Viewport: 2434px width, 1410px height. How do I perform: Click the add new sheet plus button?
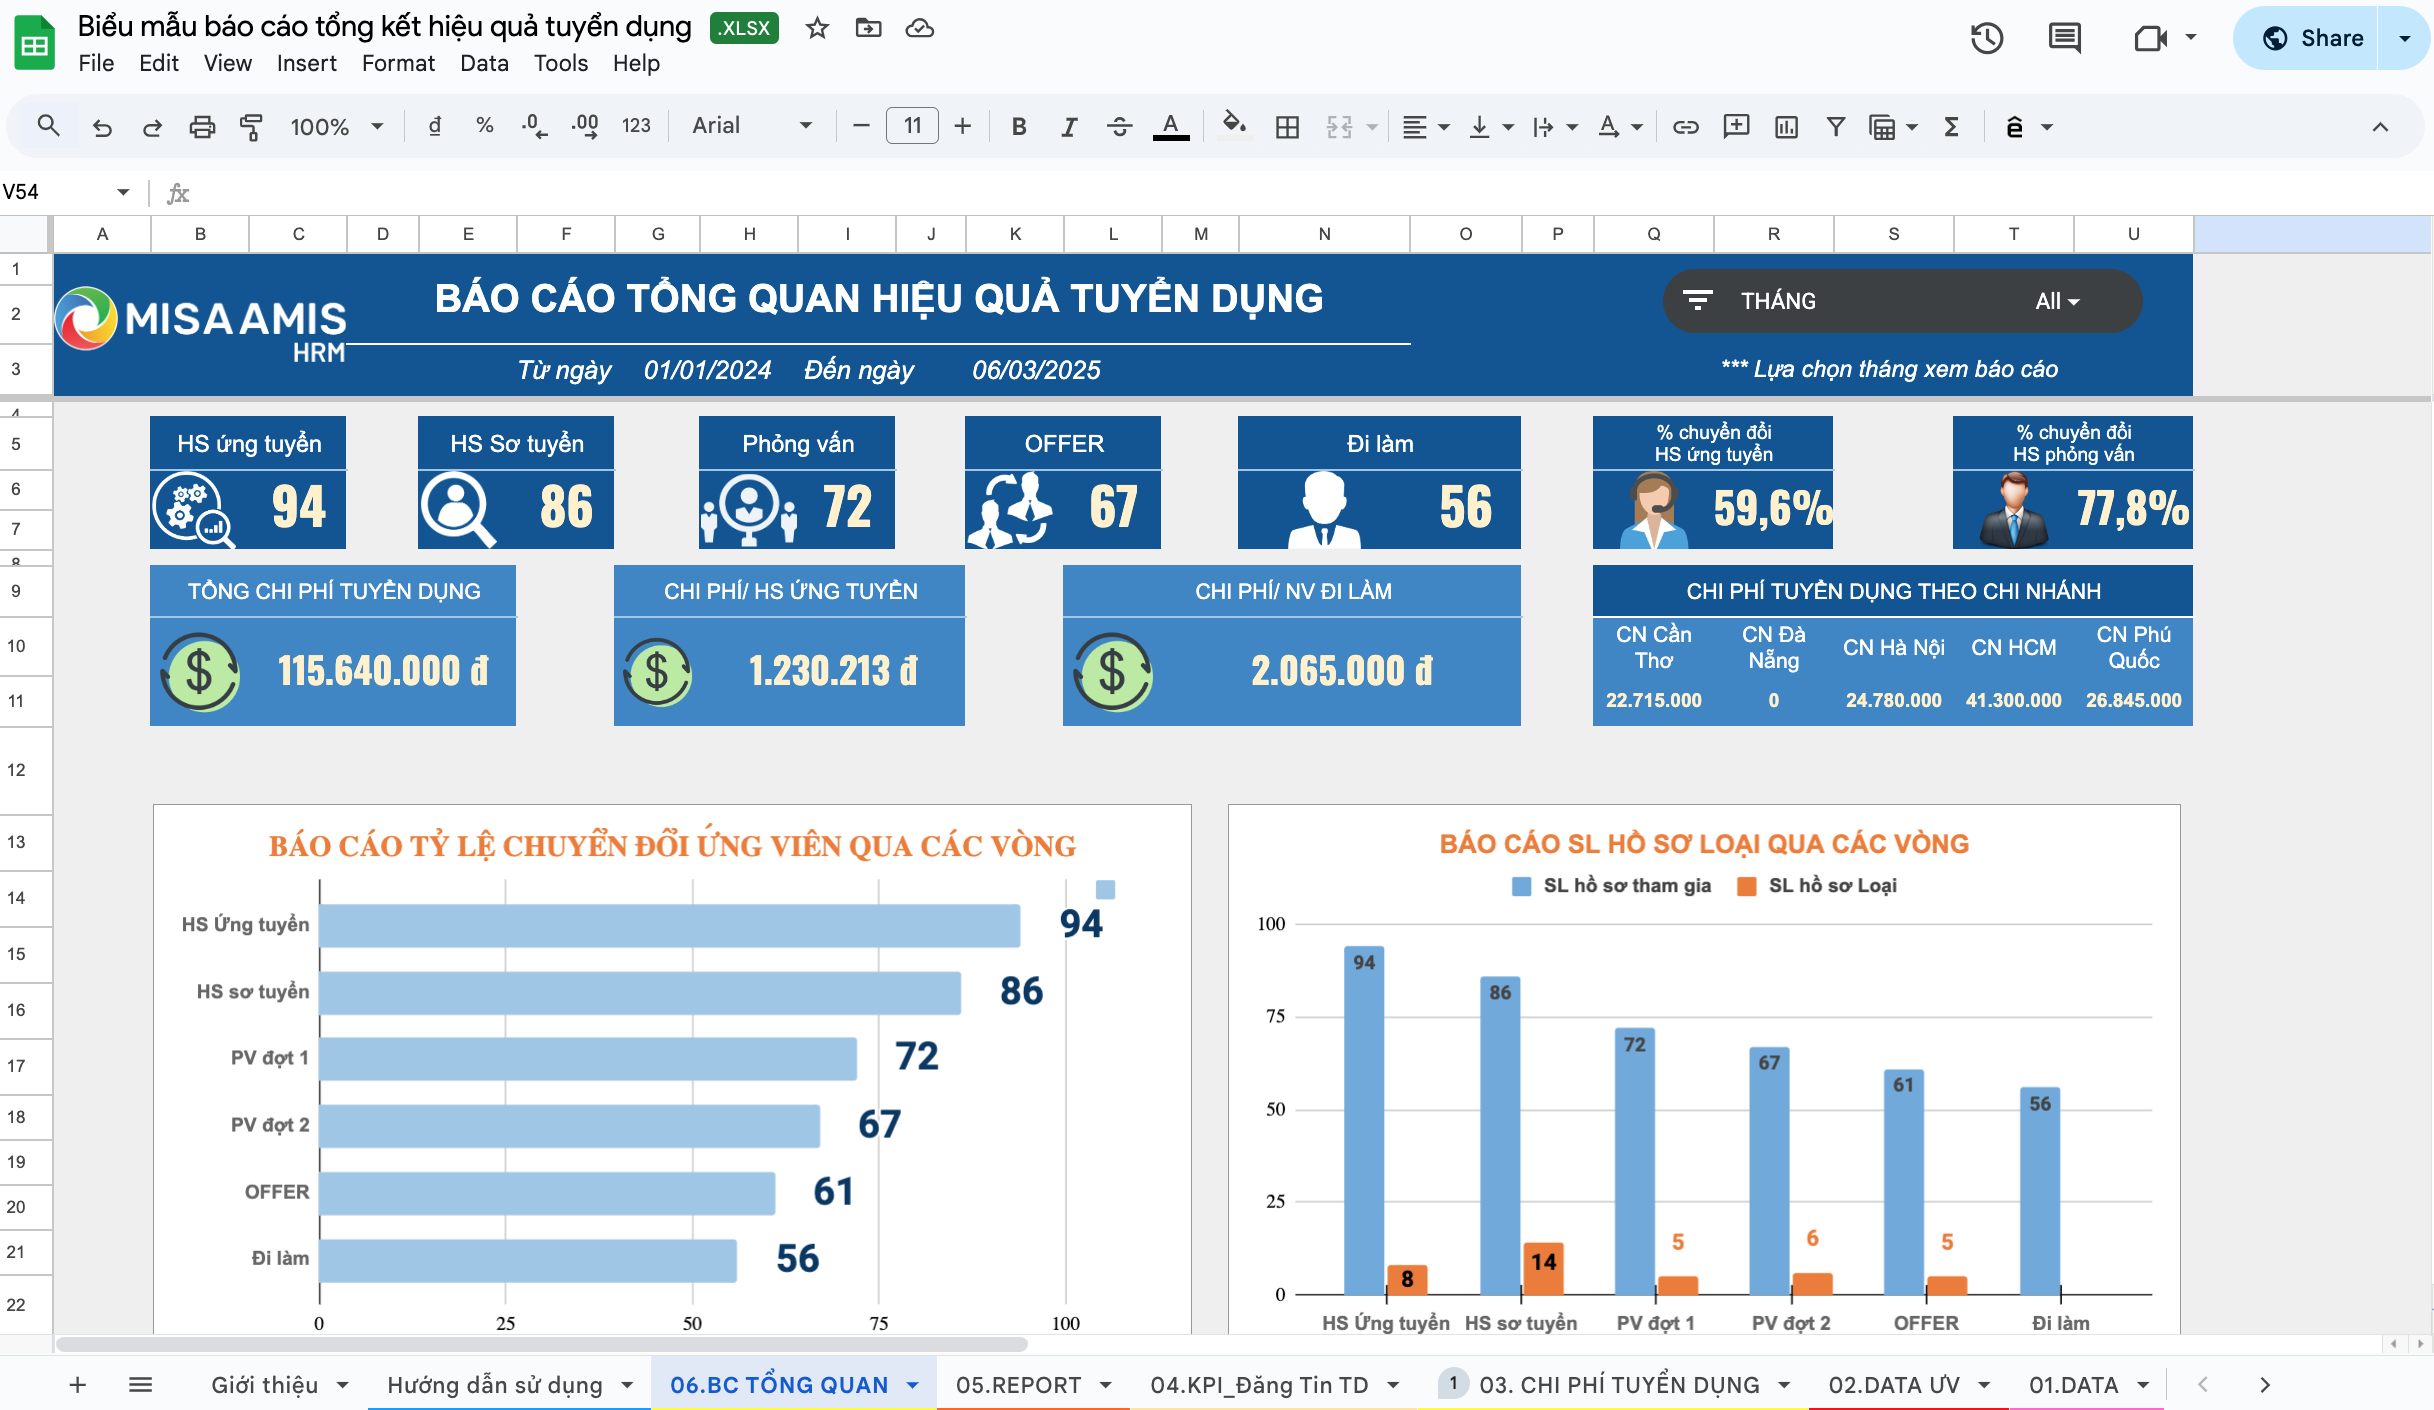coord(78,1385)
